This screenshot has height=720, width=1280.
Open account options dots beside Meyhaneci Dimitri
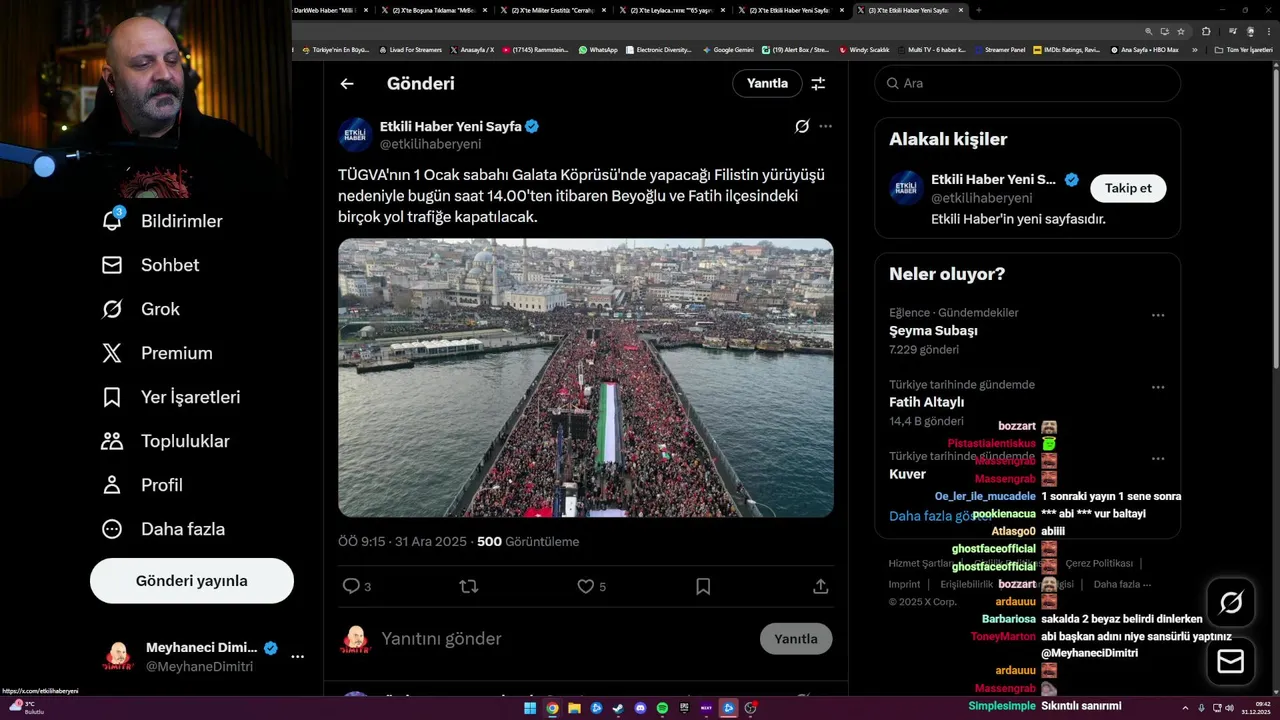297,657
